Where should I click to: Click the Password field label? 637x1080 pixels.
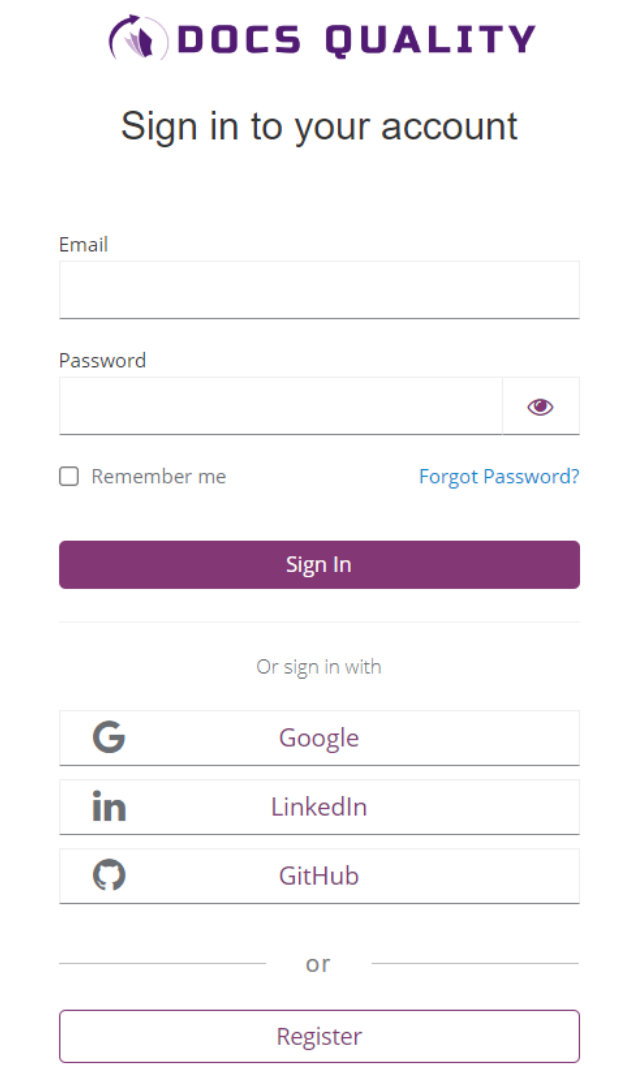[102, 360]
